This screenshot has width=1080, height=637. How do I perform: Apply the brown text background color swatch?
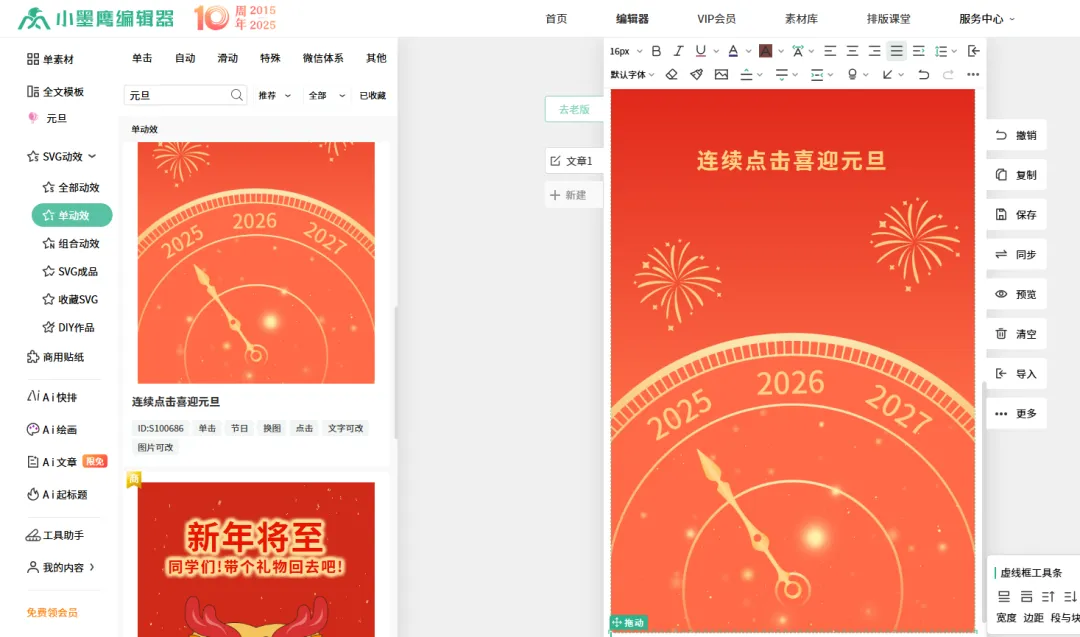coord(765,51)
